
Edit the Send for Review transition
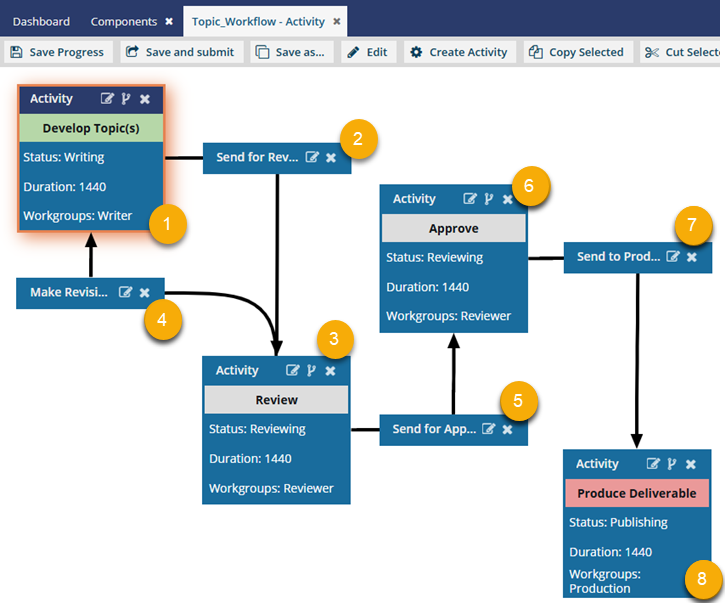(x=312, y=158)
